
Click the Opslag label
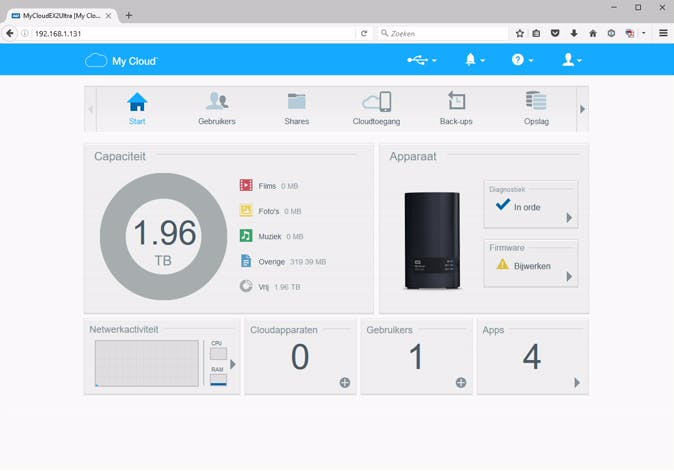(536, 121)
